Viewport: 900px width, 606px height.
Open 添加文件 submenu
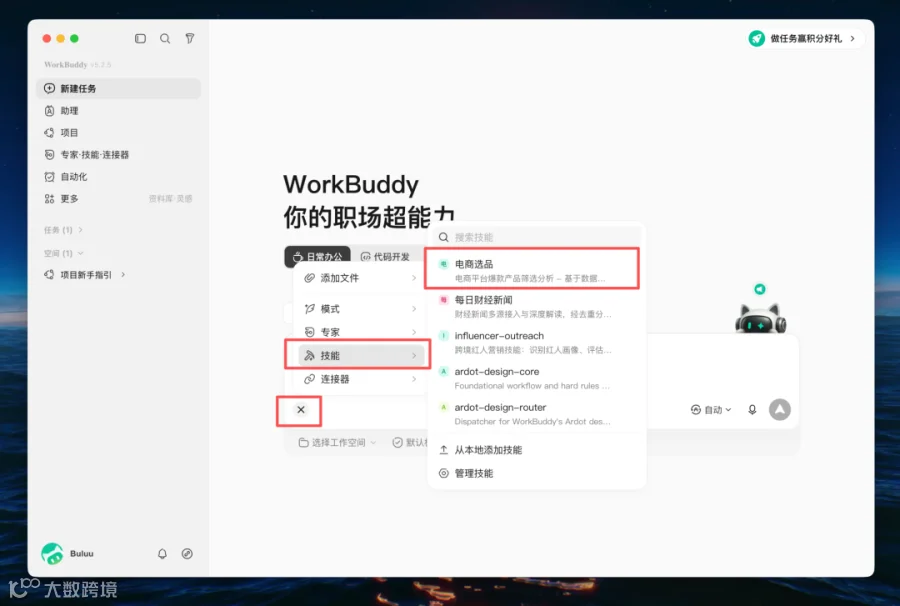tap(360, 278)
